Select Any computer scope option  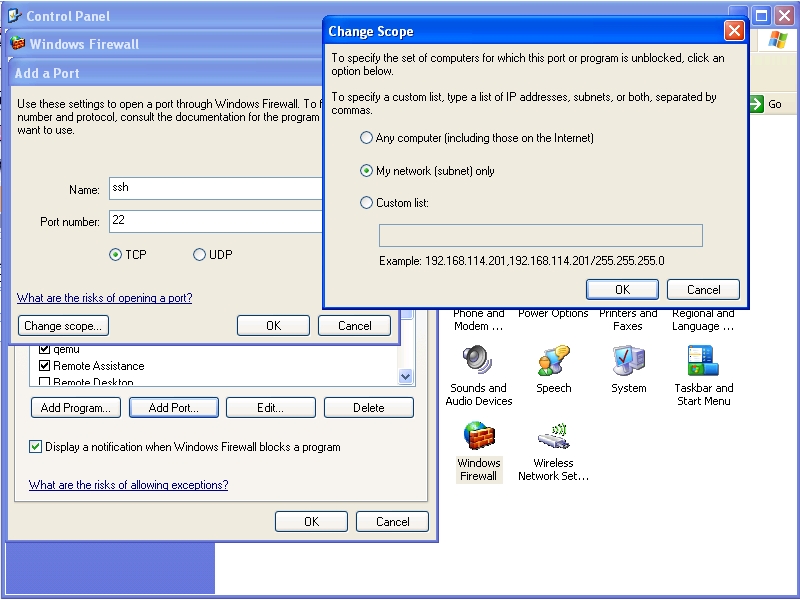point(366,138)
